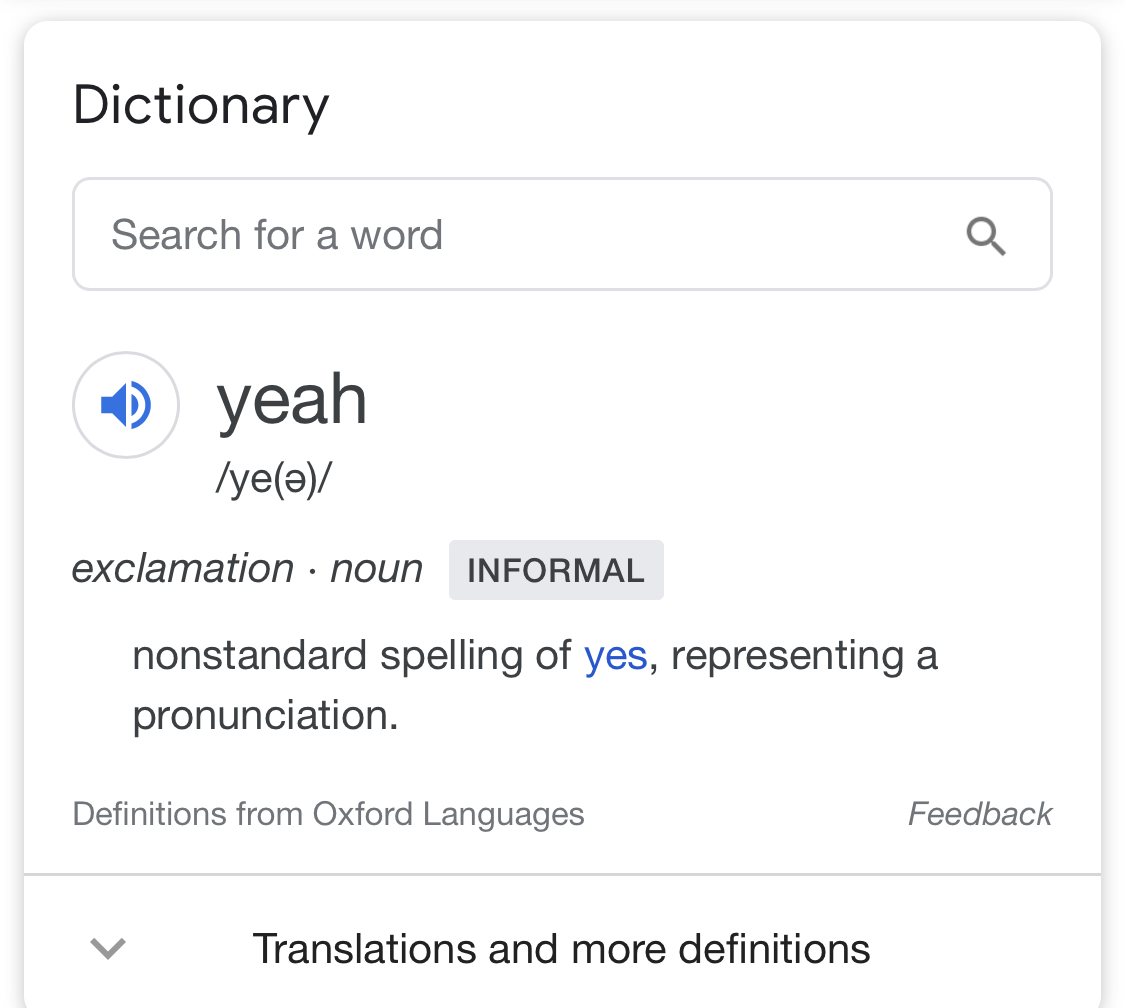Image resolution: width=1125 pixels, height=1008 pixels.
Task: Click "Definitions from Oxford Languages" attribution
Action: tap(328, 814)
